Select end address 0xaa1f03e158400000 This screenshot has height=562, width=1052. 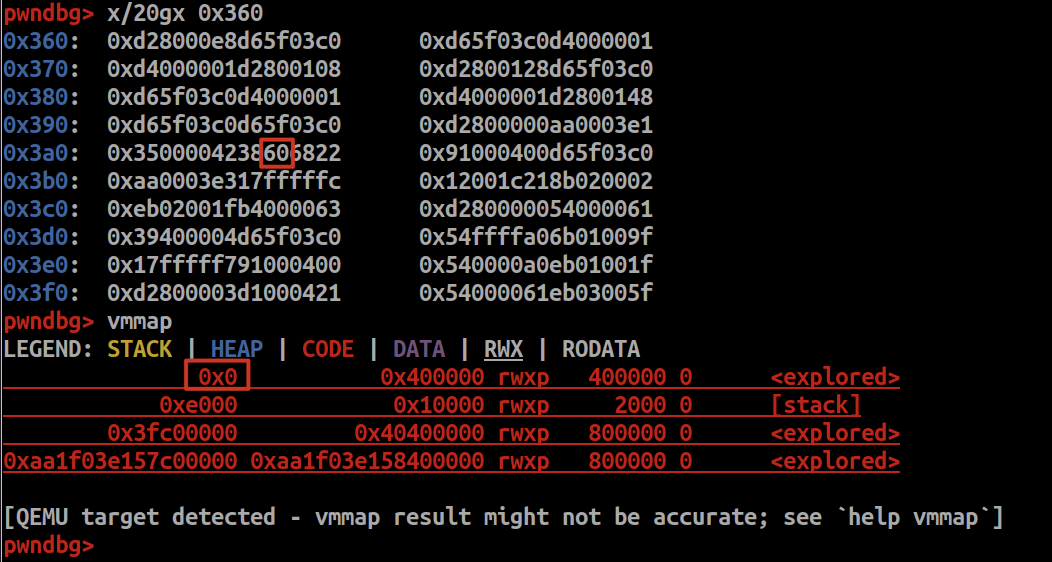click(367, 461)
